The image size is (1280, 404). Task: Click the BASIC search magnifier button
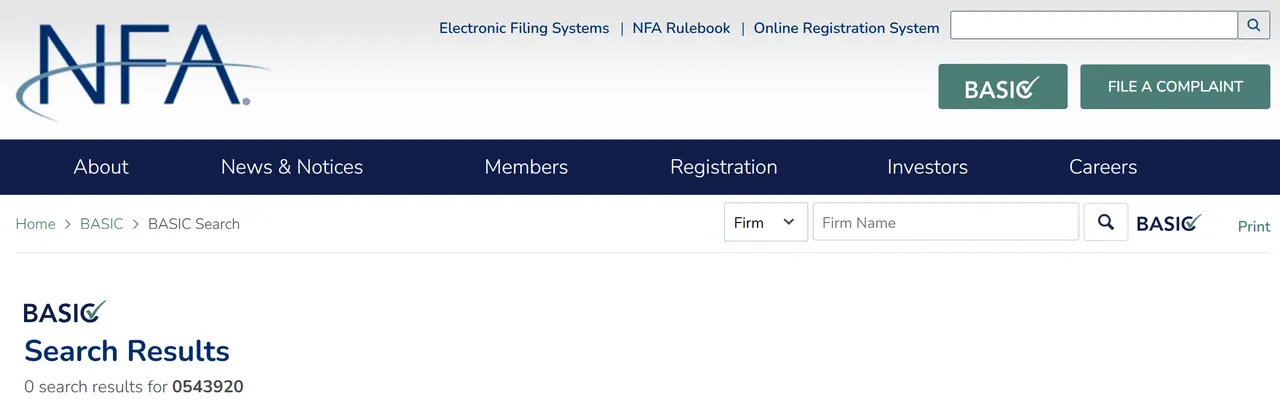click(1106, 222)
